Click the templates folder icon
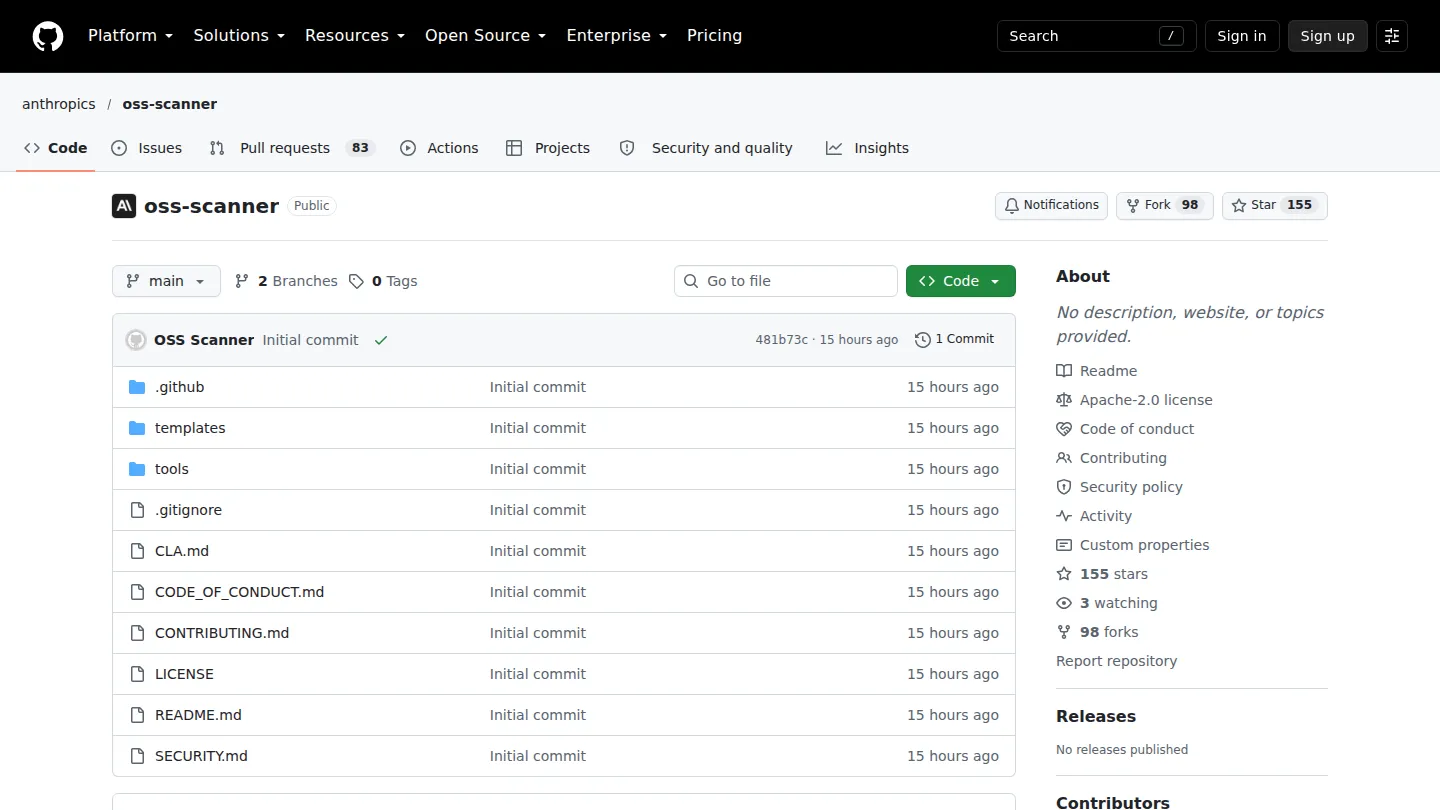The height and width of the screenshot is (810, 1440). coord(137,428)
